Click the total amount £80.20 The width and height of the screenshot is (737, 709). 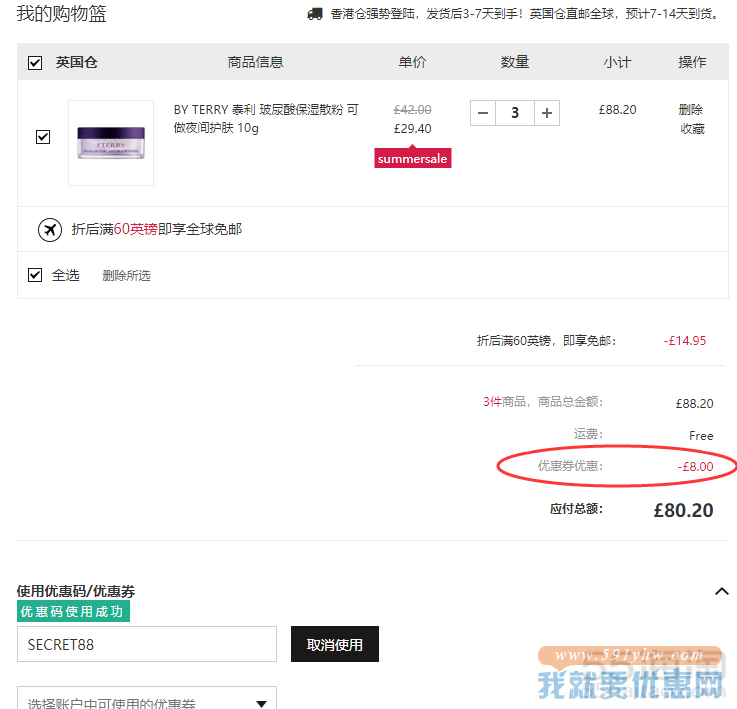[683, 510]
